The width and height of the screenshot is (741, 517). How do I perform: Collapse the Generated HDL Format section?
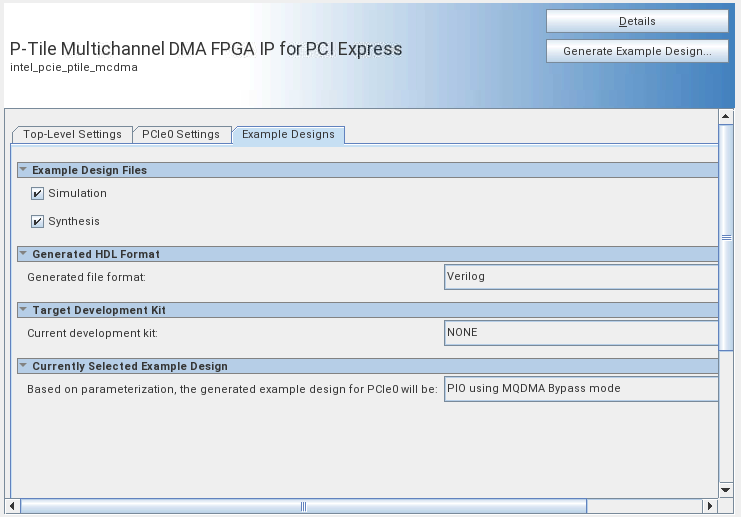point(22,254)
